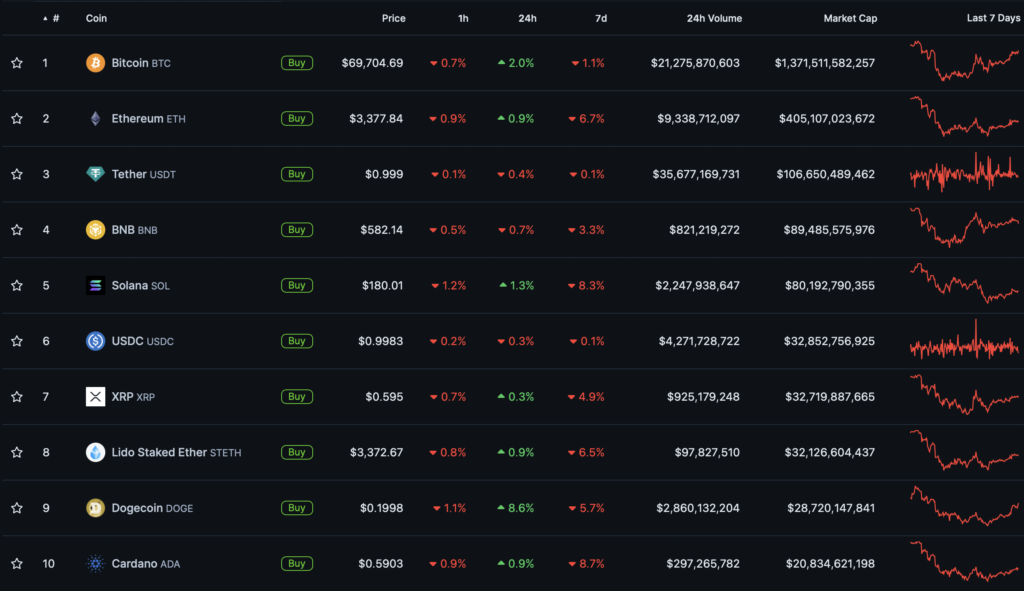This screenshot has width=1024, height=591.
Task: Sort the table by rank number column
Action: (54, 18)
